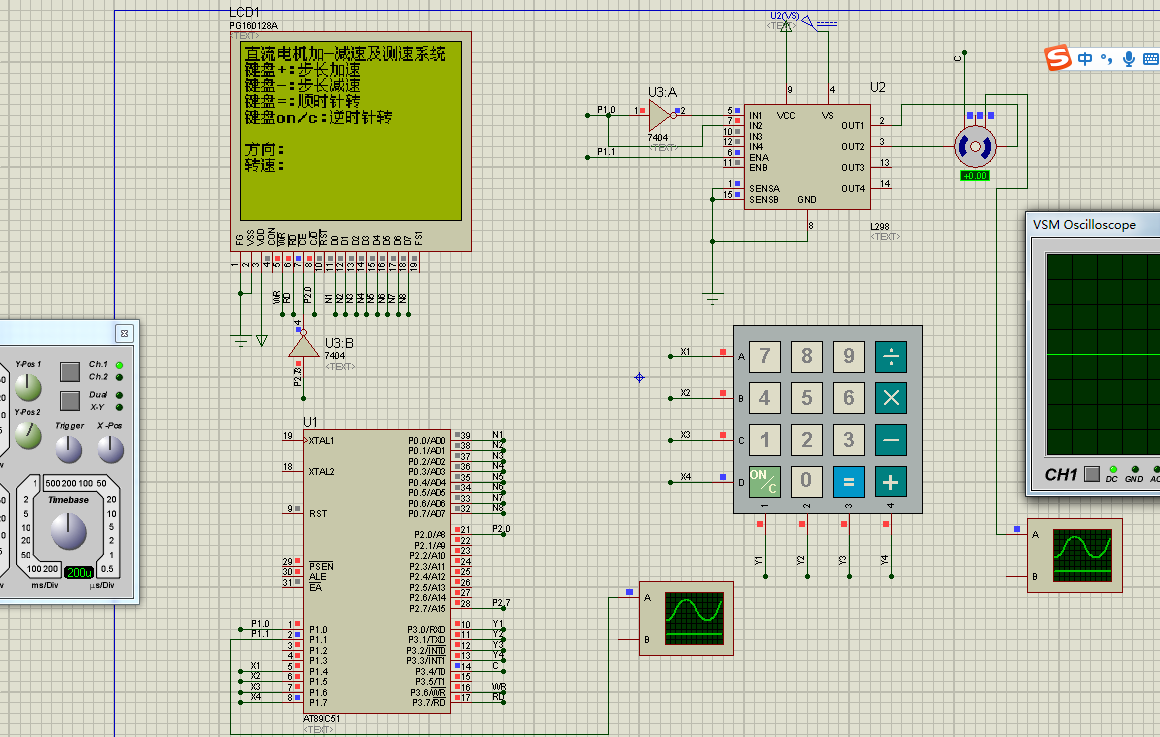Click the plus key on the keypad
1160x737 pixels.
(891, 482)
